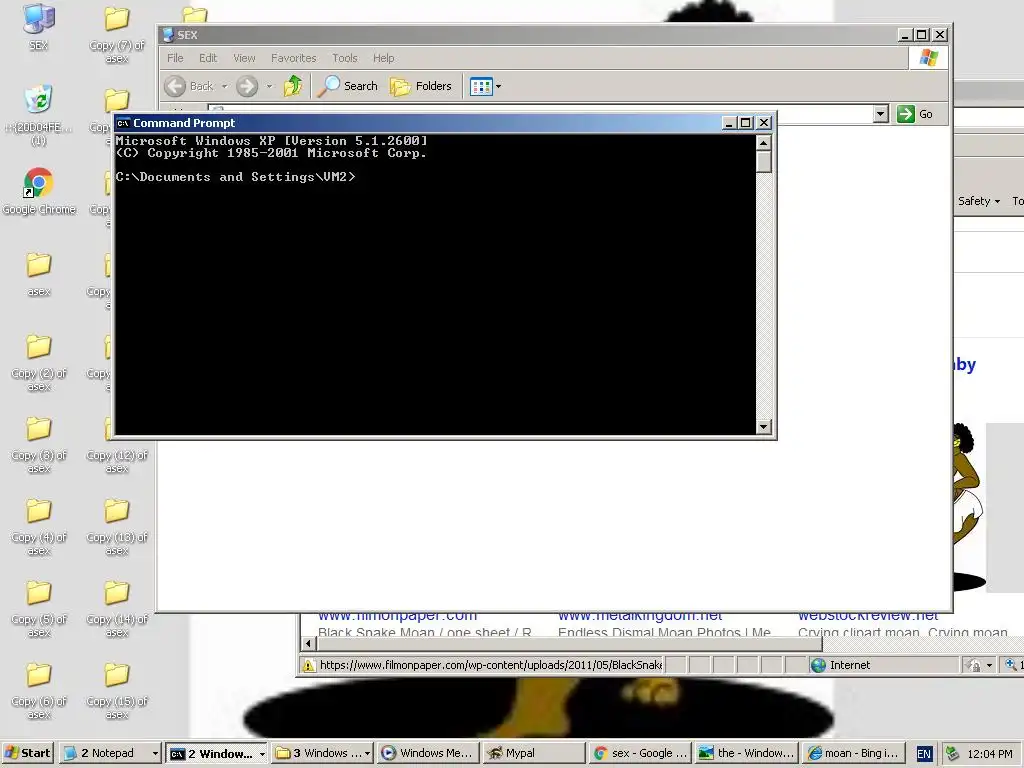Screen dimensions: 1024x768
Task: Open the Safety dropdown in Internet Explorer
Action: pyautogui.click(x=979, y=201)
